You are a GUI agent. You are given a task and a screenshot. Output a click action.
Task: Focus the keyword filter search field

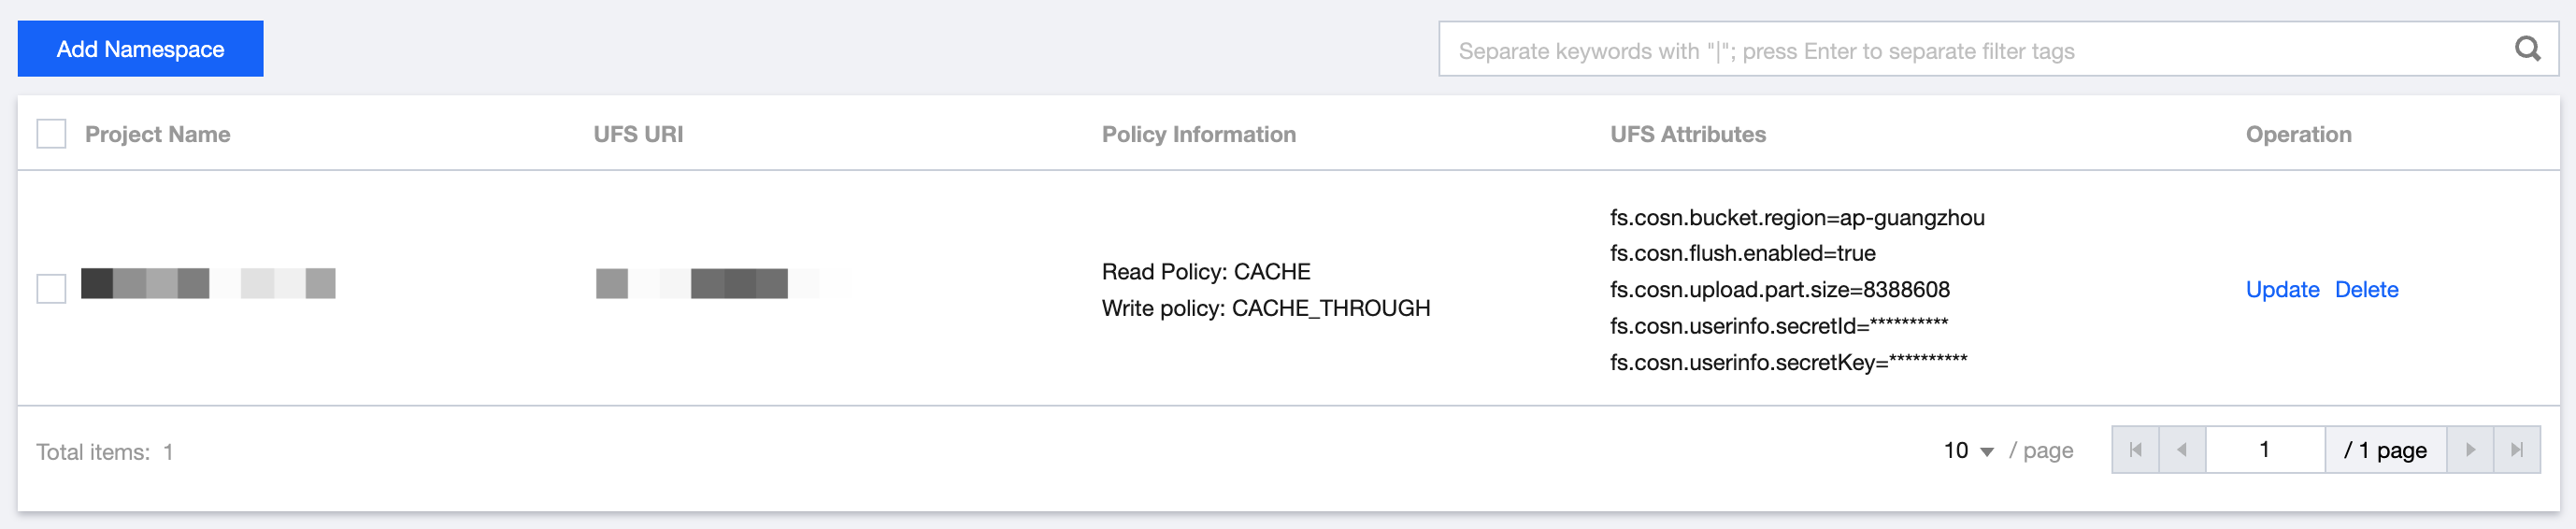click(x=1970, y=50)
